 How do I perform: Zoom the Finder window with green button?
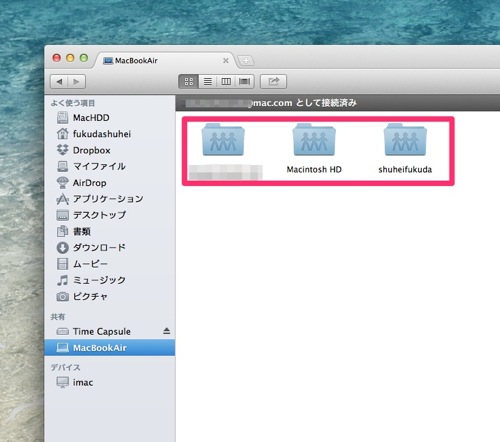pos(84,58)
